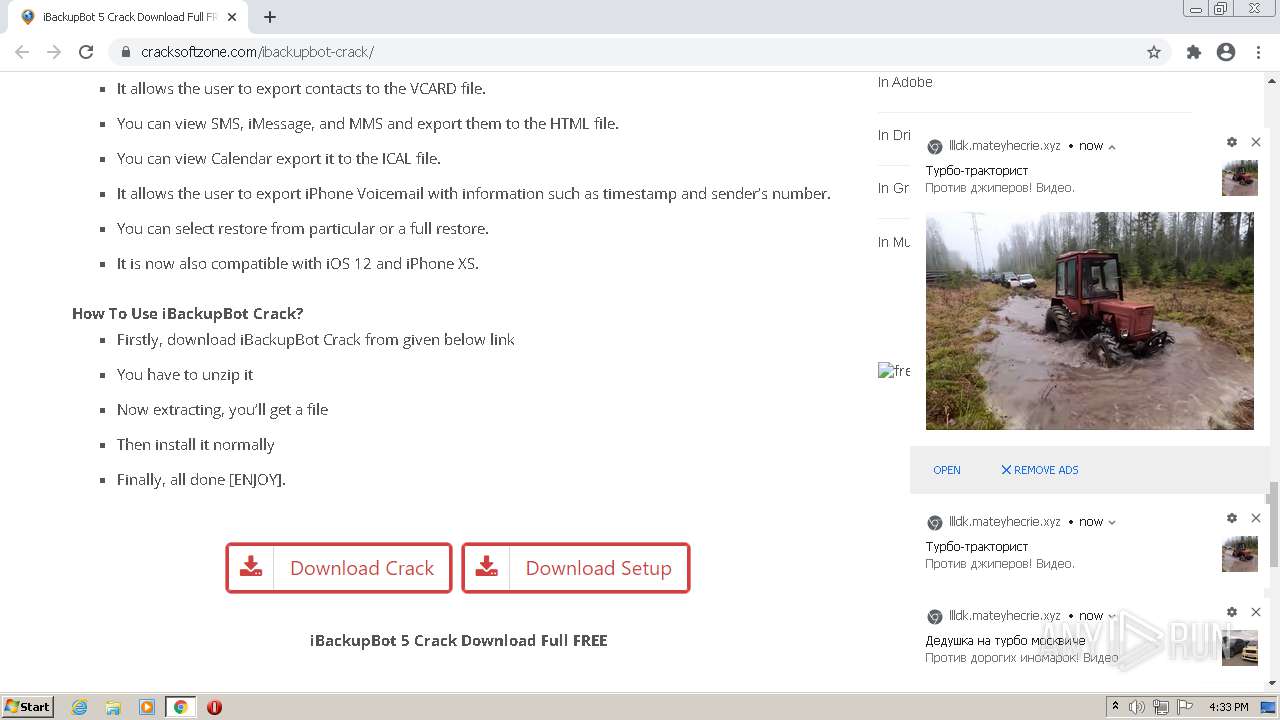Expand the Дедушка notification chevron

click(1112, 616)
